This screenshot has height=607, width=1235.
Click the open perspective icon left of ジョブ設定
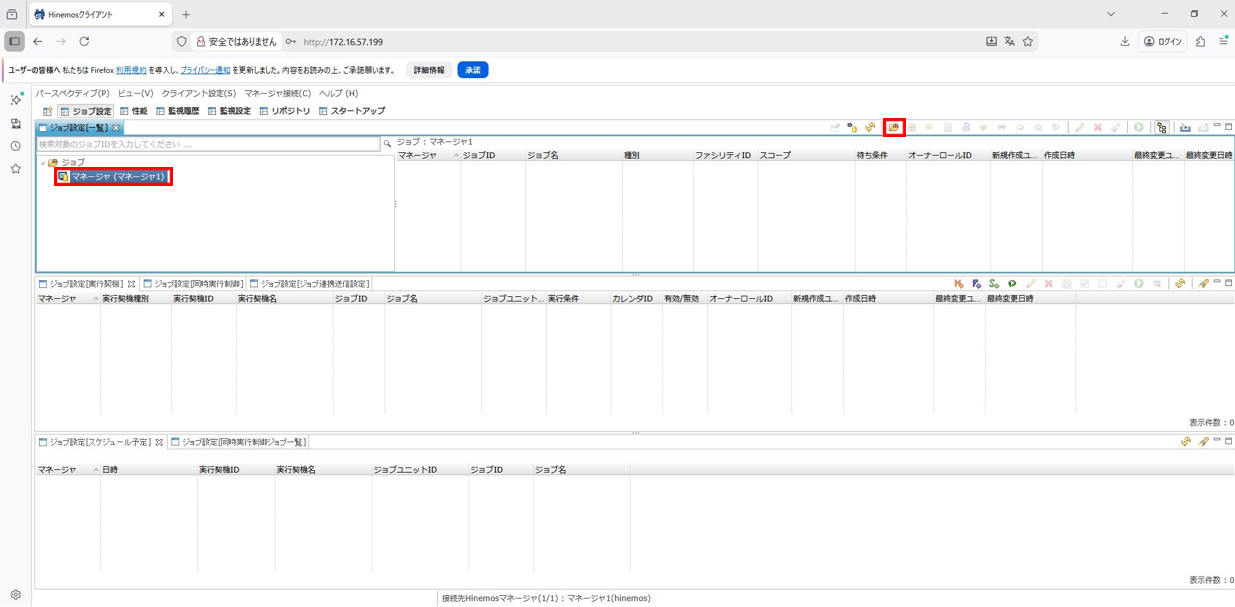(47, 111)
